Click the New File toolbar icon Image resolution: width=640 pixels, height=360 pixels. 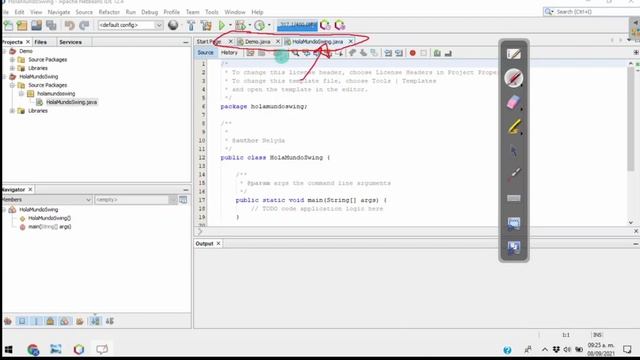[x=8, y=25]
